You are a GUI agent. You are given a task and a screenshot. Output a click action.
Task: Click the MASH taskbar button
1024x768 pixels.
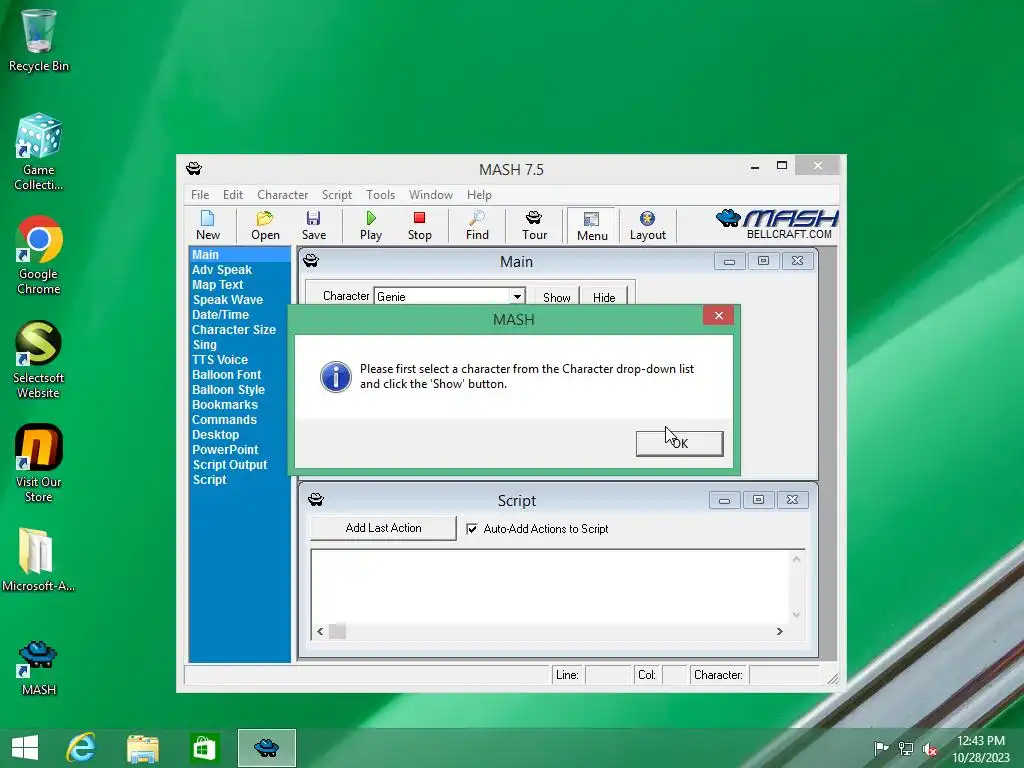point(266,748)
